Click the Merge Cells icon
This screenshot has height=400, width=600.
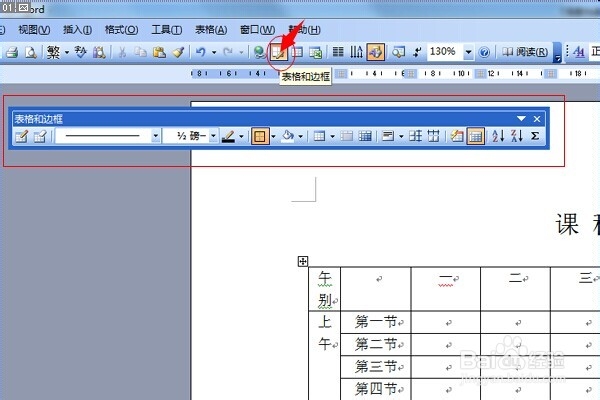347,136
